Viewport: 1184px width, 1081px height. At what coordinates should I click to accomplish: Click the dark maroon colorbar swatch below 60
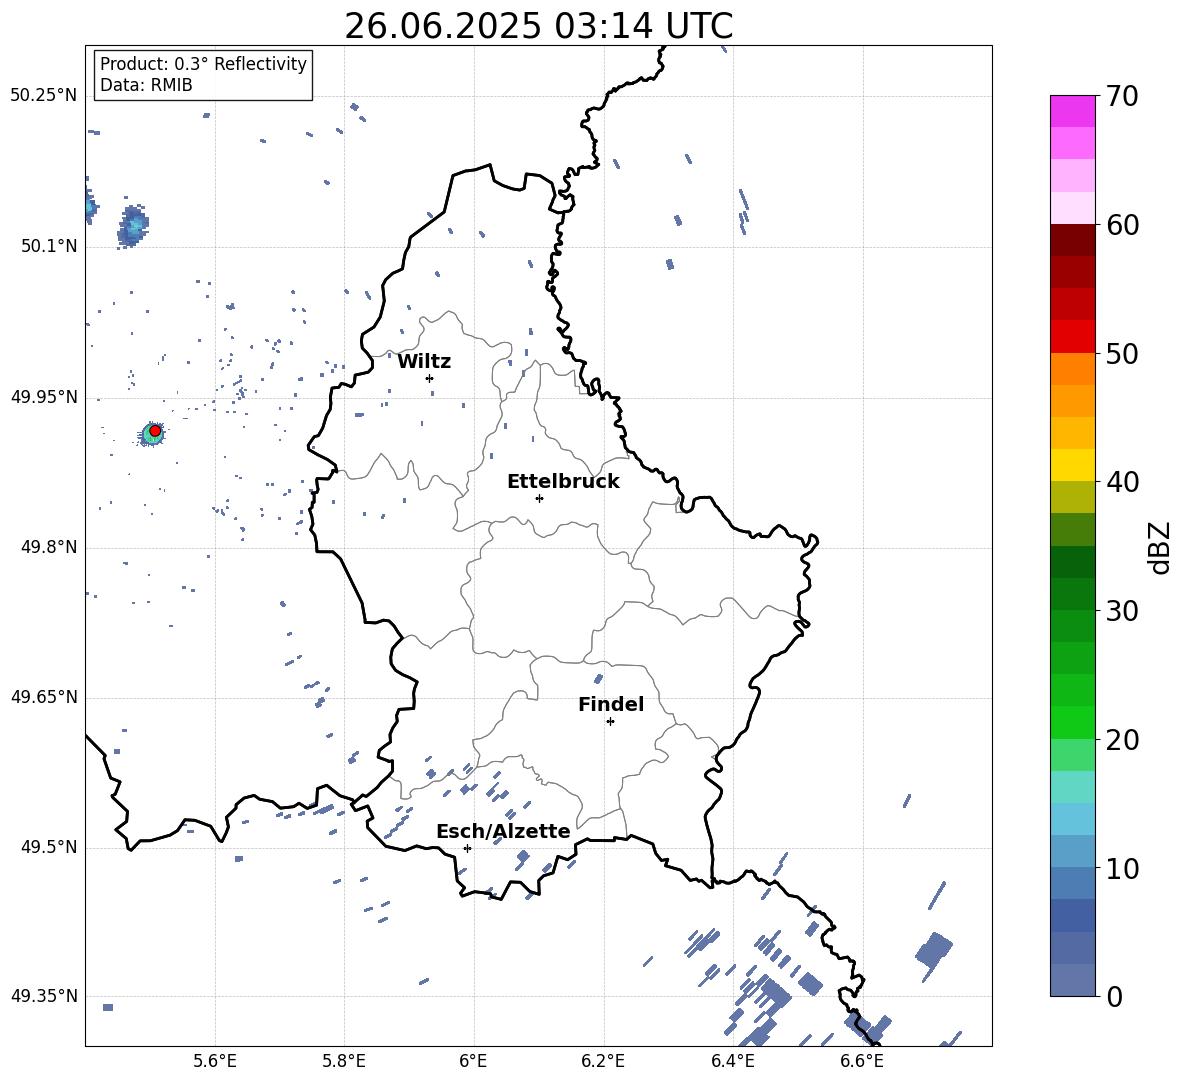tap(1072, 240)
